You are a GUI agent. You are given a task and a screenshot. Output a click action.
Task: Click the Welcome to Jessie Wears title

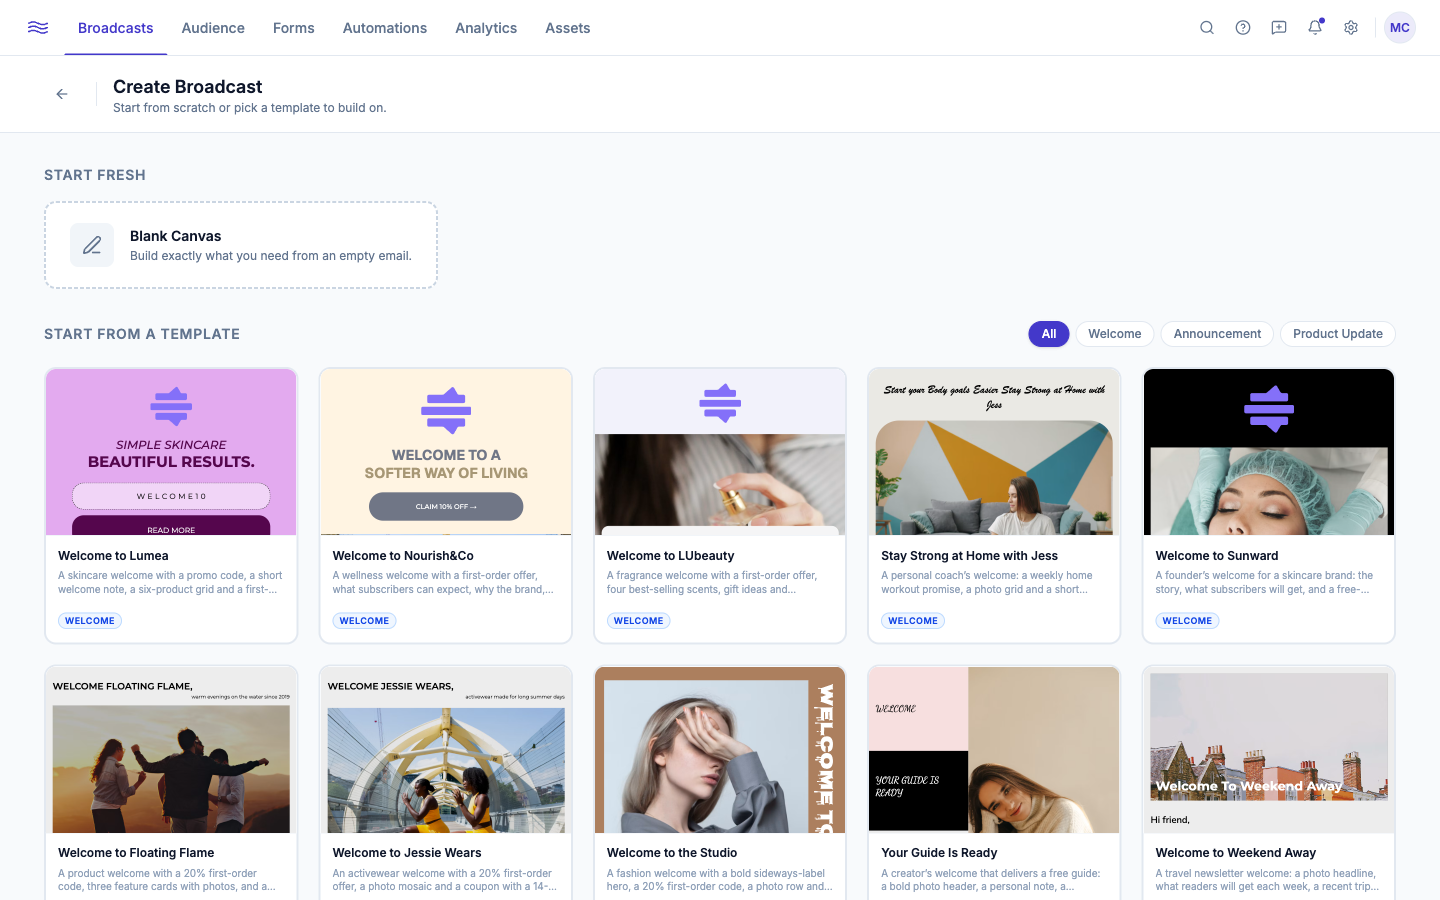point(407,853)
